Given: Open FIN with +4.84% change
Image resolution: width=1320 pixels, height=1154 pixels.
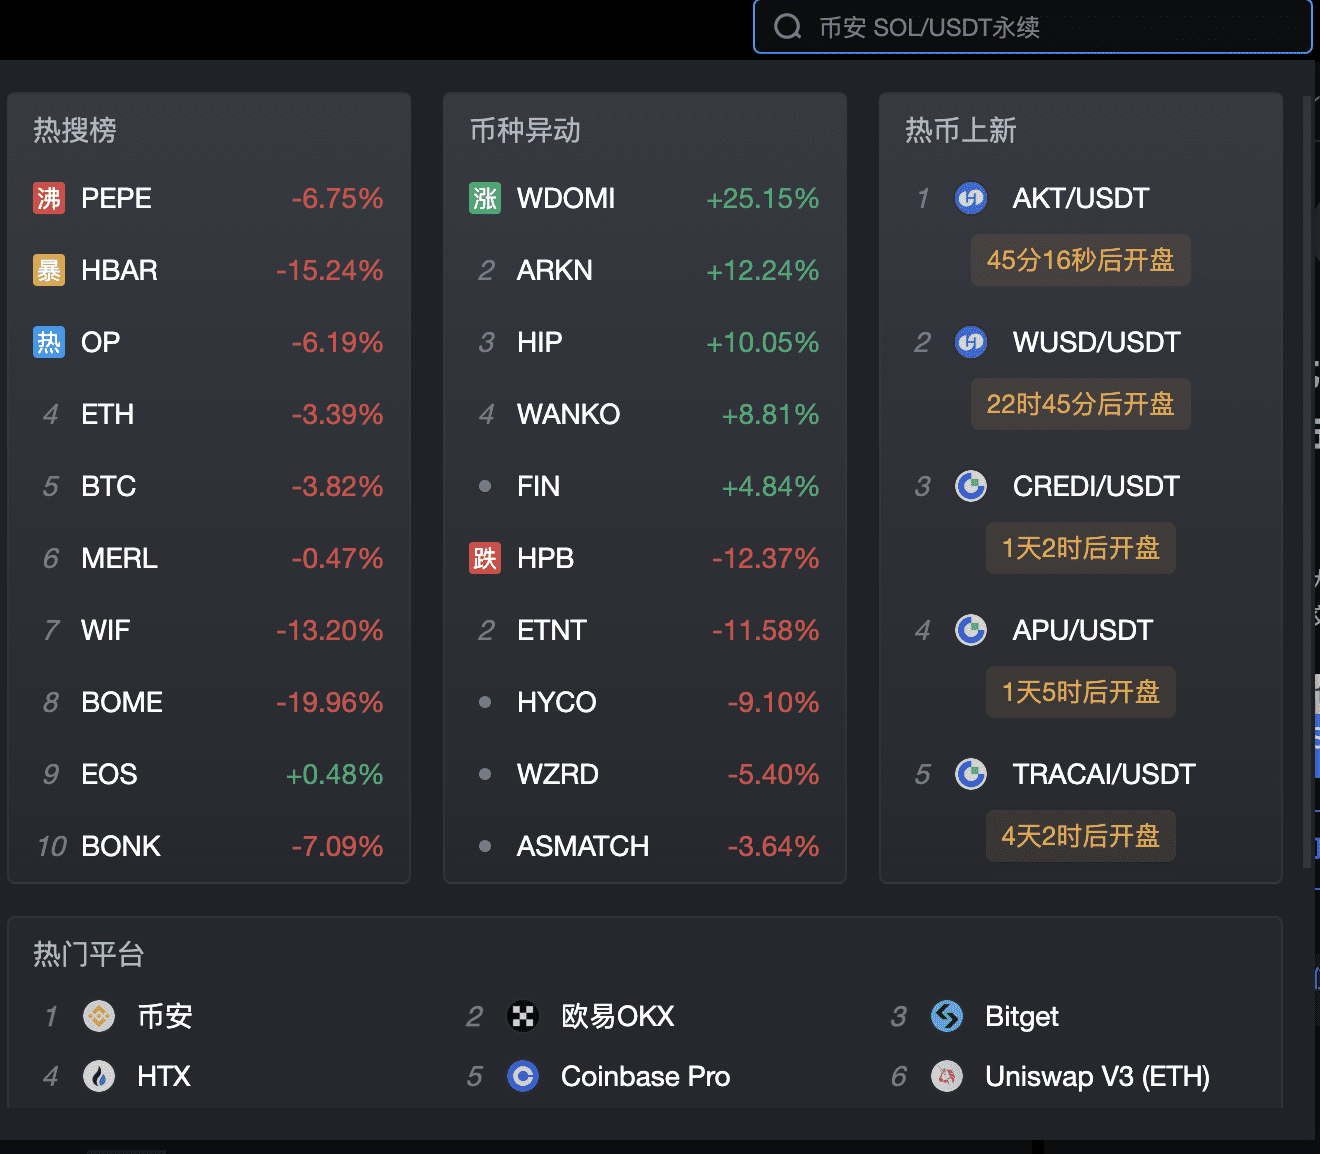Looking at the screenshot, I should [645, 486].
